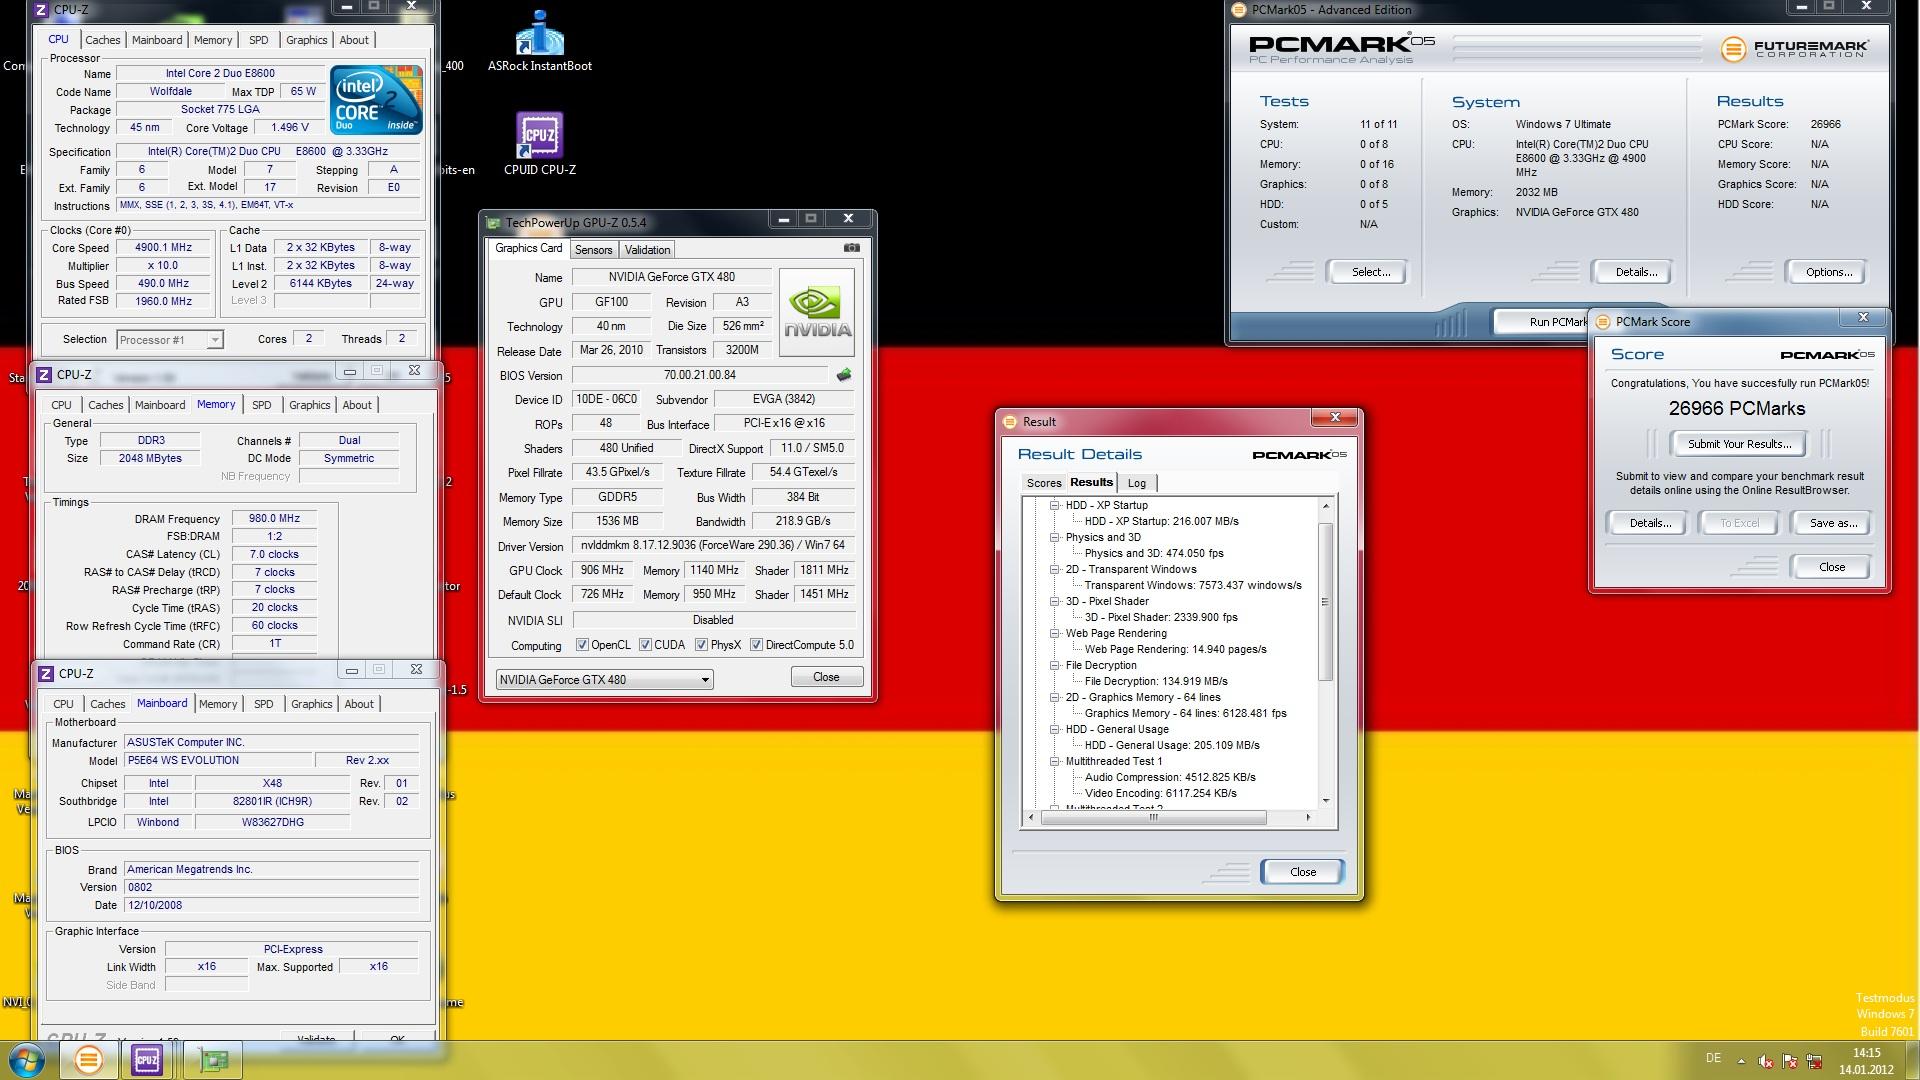
Task: Open the Processor #1 selection dropdown
Action: 169,340
